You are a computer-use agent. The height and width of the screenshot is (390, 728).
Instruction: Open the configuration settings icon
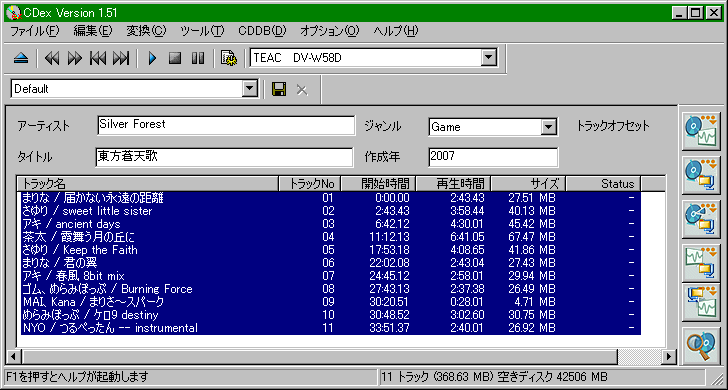pyautogui.click(x=228, y=58)
